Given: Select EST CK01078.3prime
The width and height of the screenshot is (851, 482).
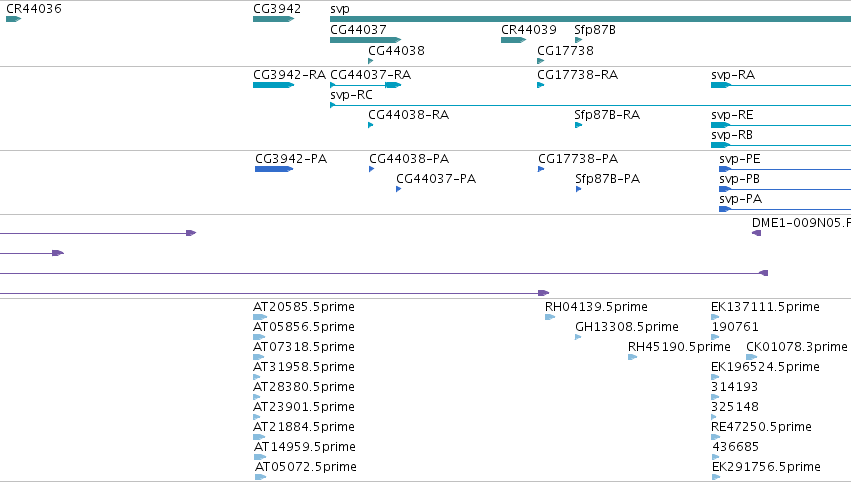Looking at the screenshot, I should point(752,357).
